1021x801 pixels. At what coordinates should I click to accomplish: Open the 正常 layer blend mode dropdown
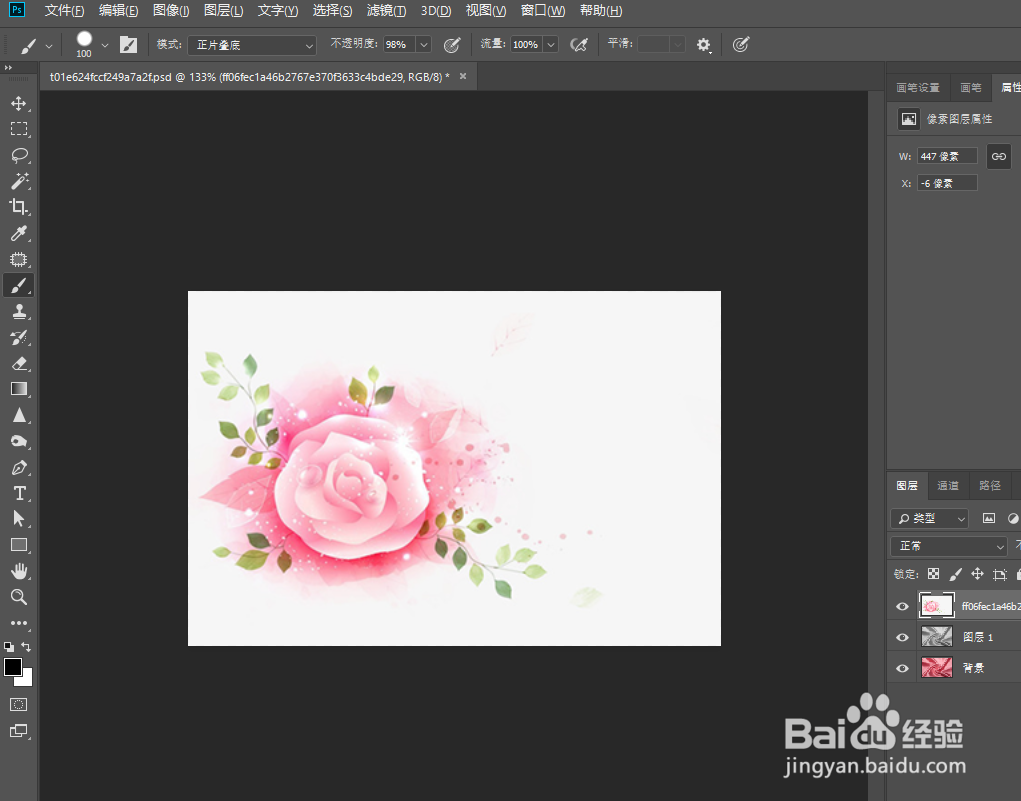pyautogui.click(x=949, y=546)
